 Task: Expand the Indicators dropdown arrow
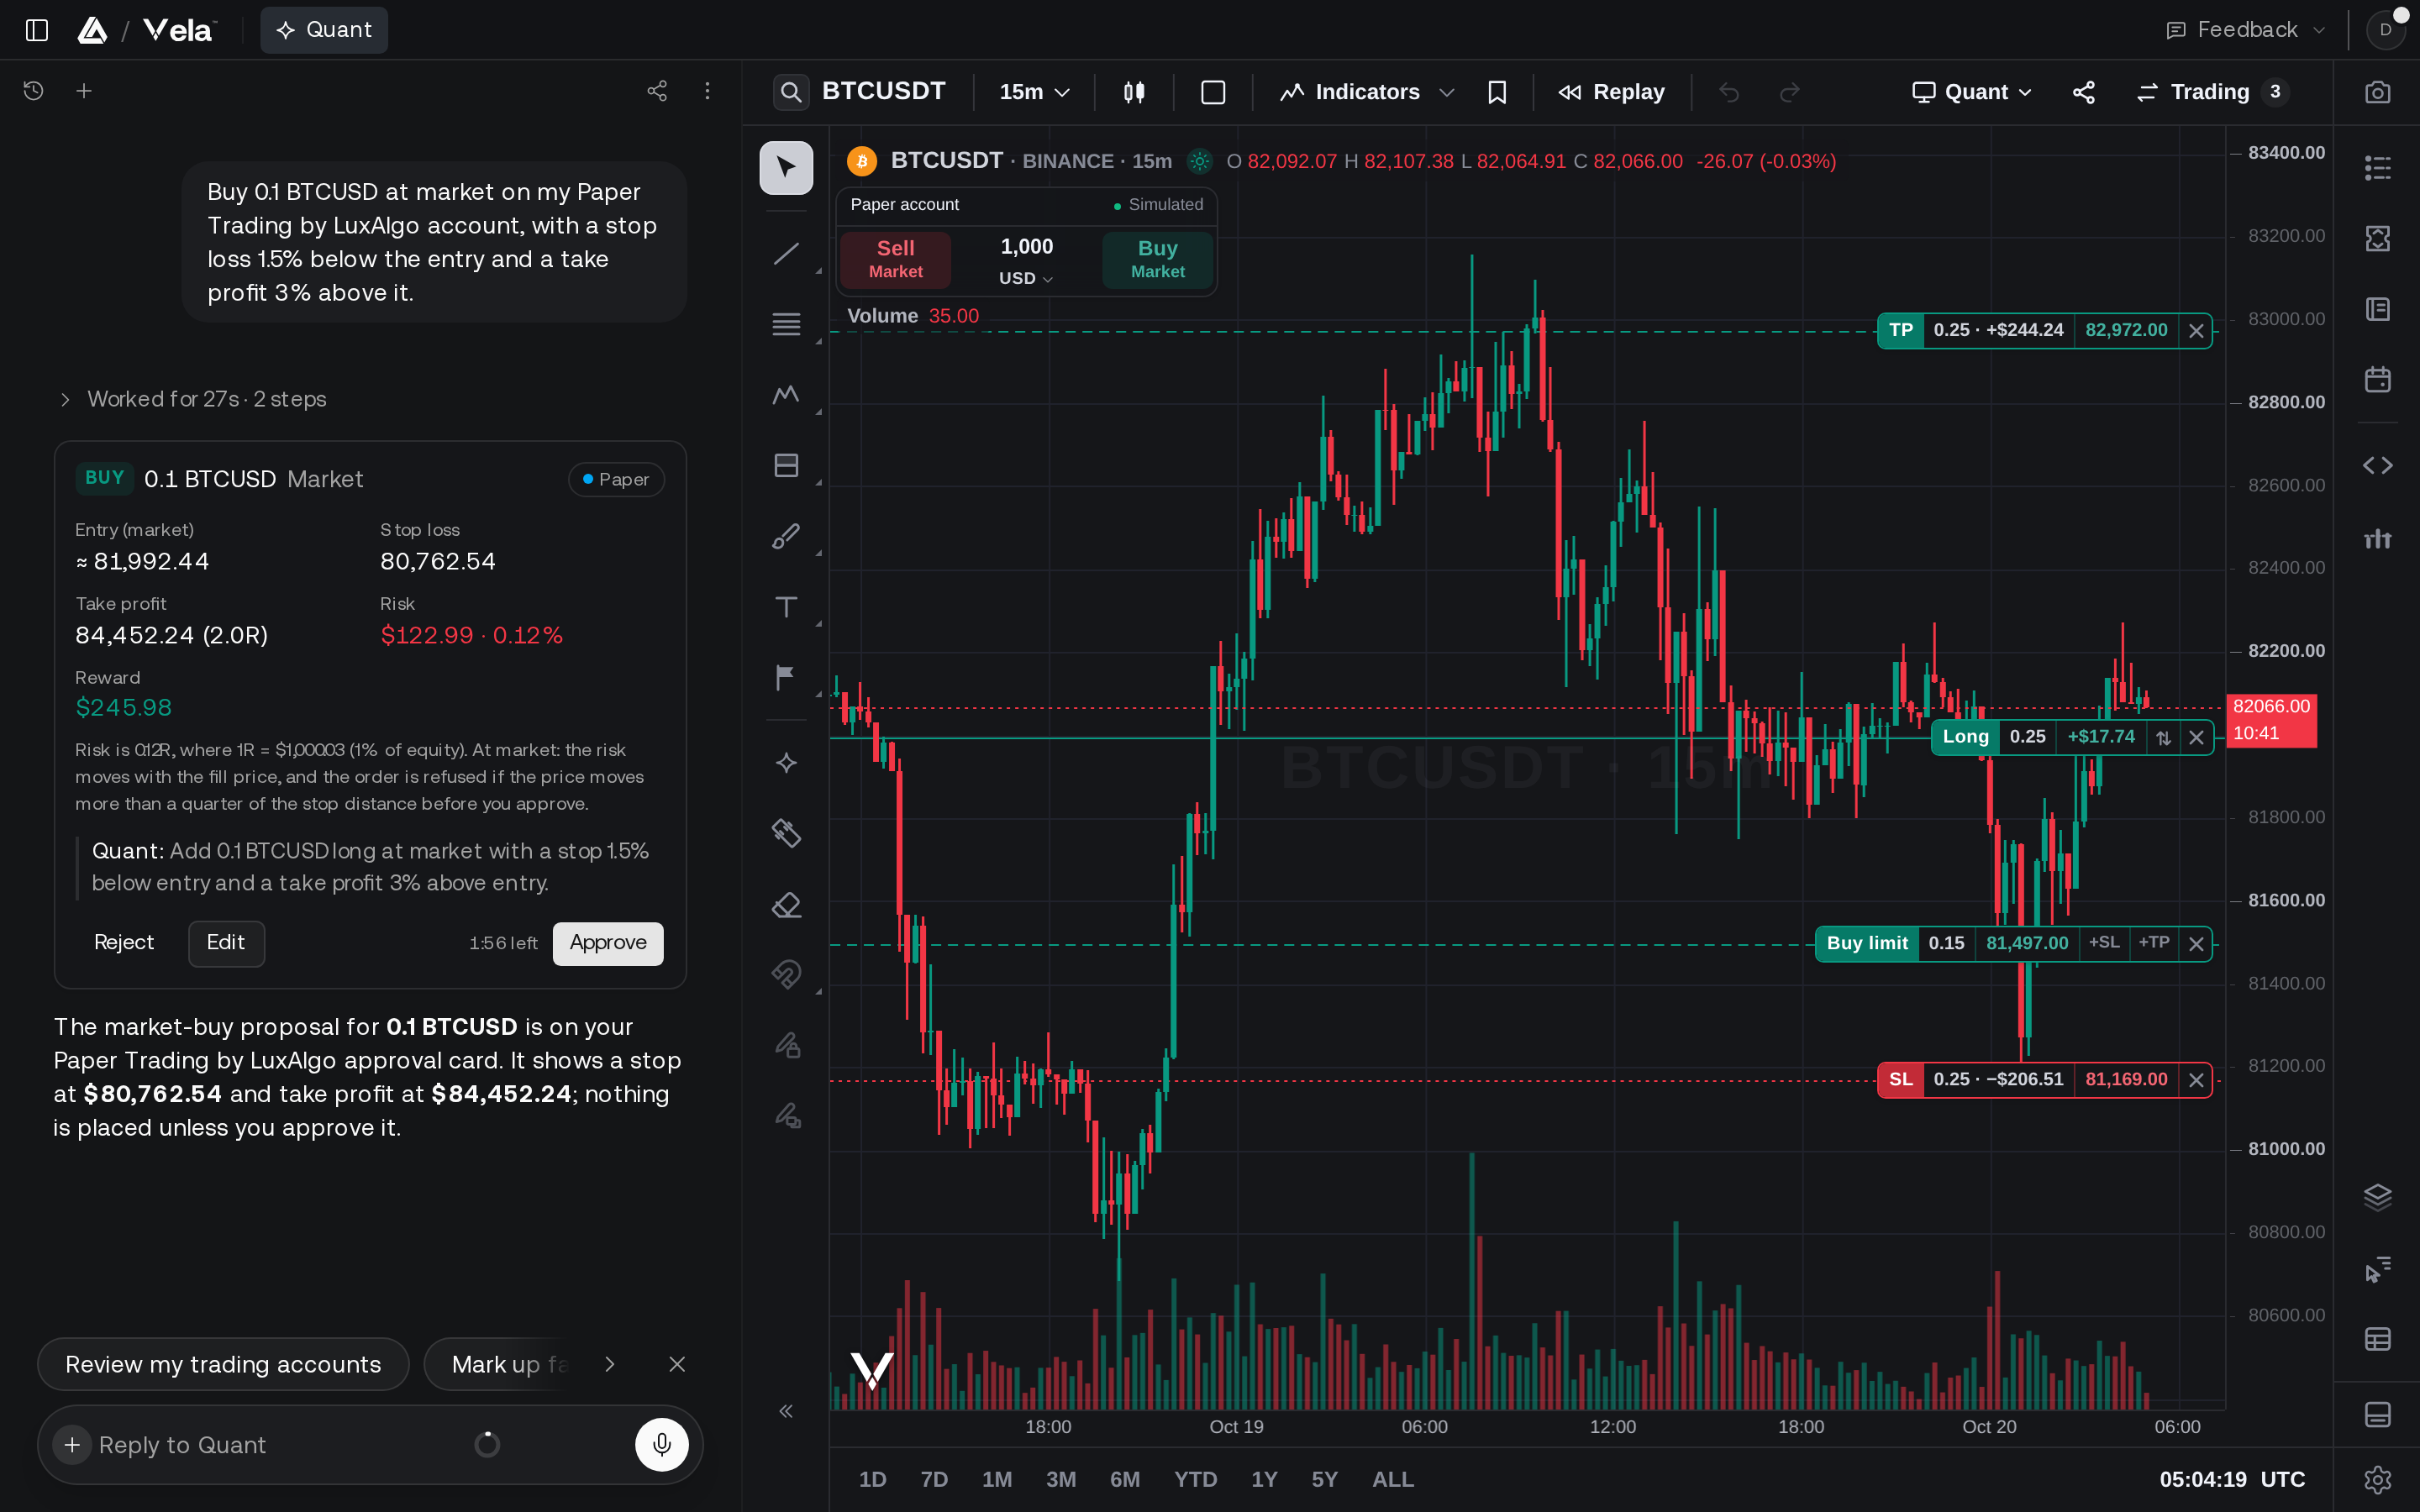pyautogui.click(x=1446, y=92)
